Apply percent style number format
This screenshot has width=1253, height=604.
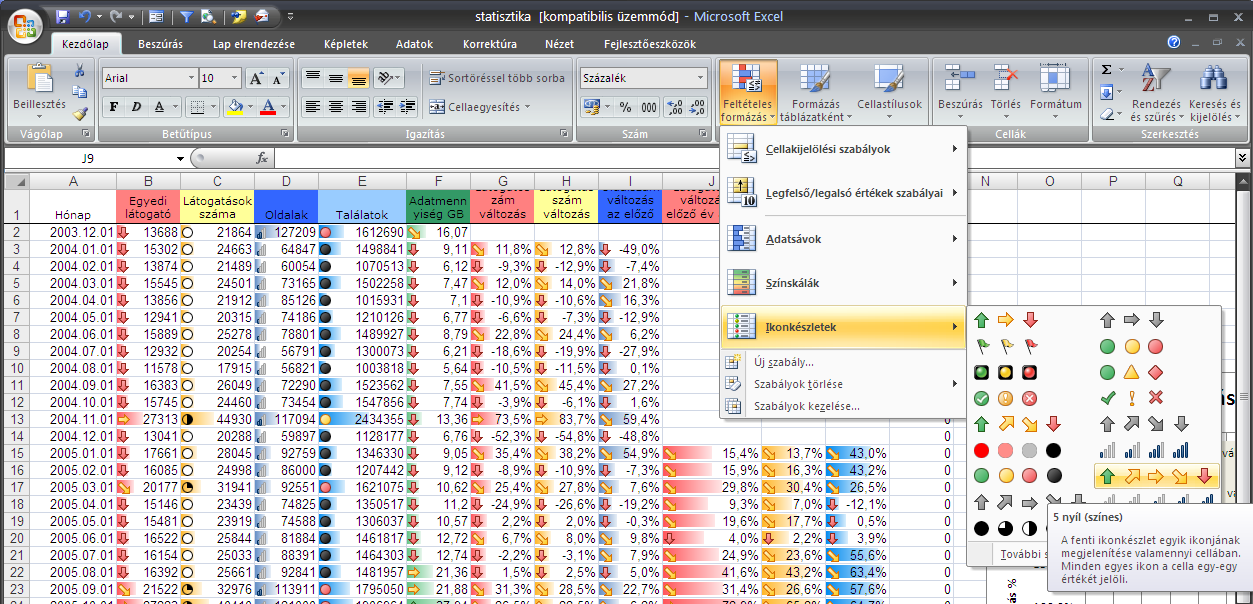[626, 107]
